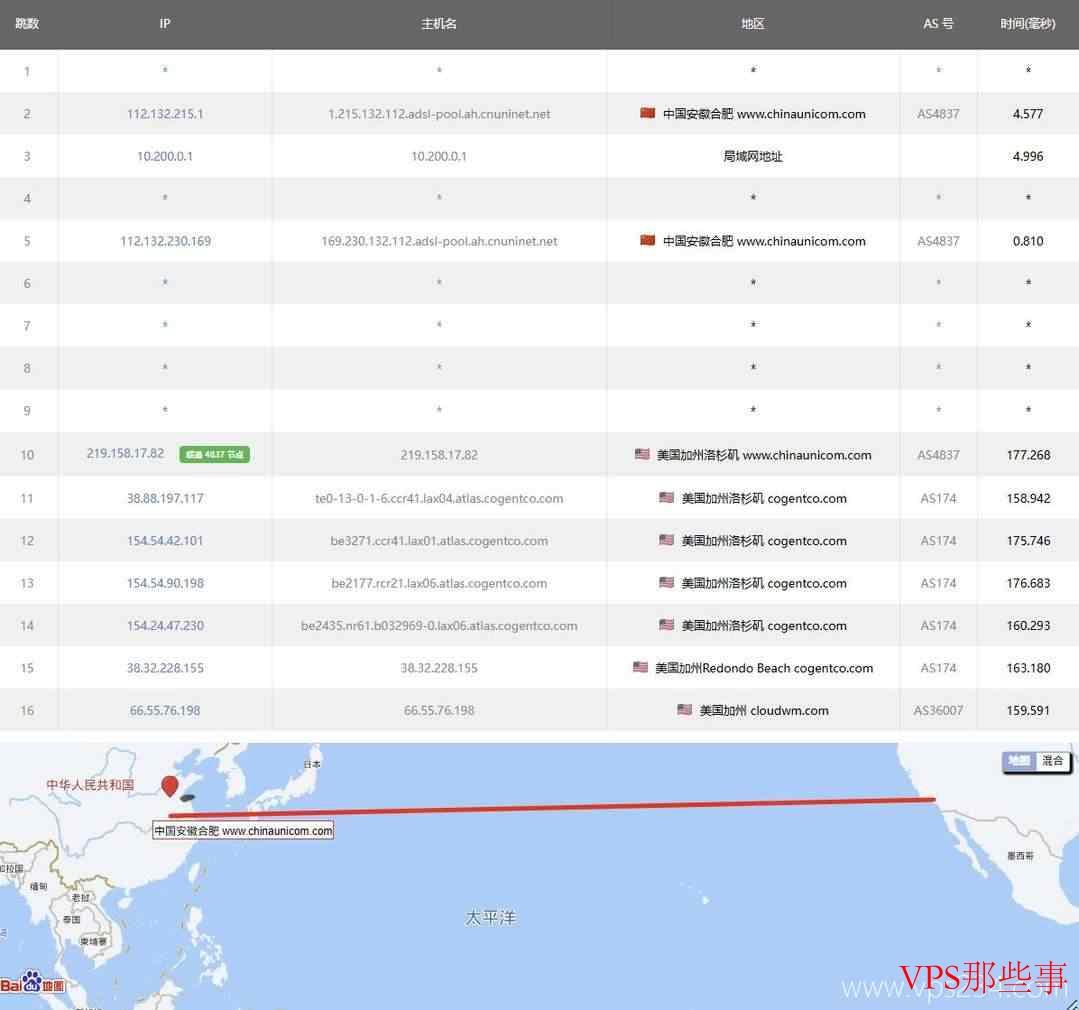Select the red location pin on the map

pos(169,786)
